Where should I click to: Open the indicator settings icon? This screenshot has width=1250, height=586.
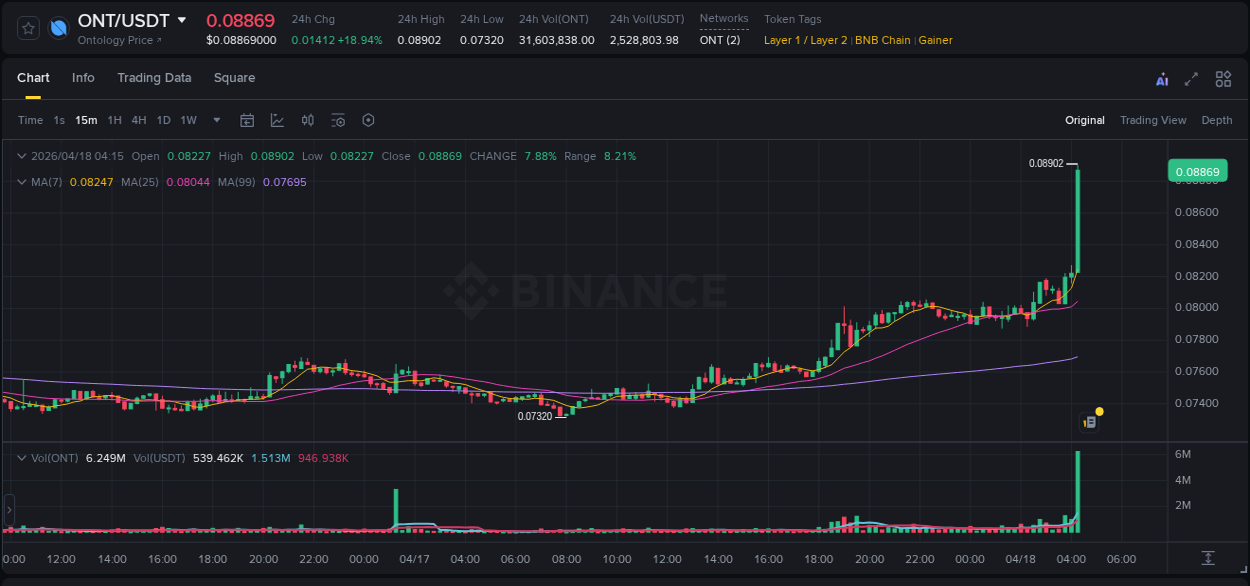click(x=338, y=120)
